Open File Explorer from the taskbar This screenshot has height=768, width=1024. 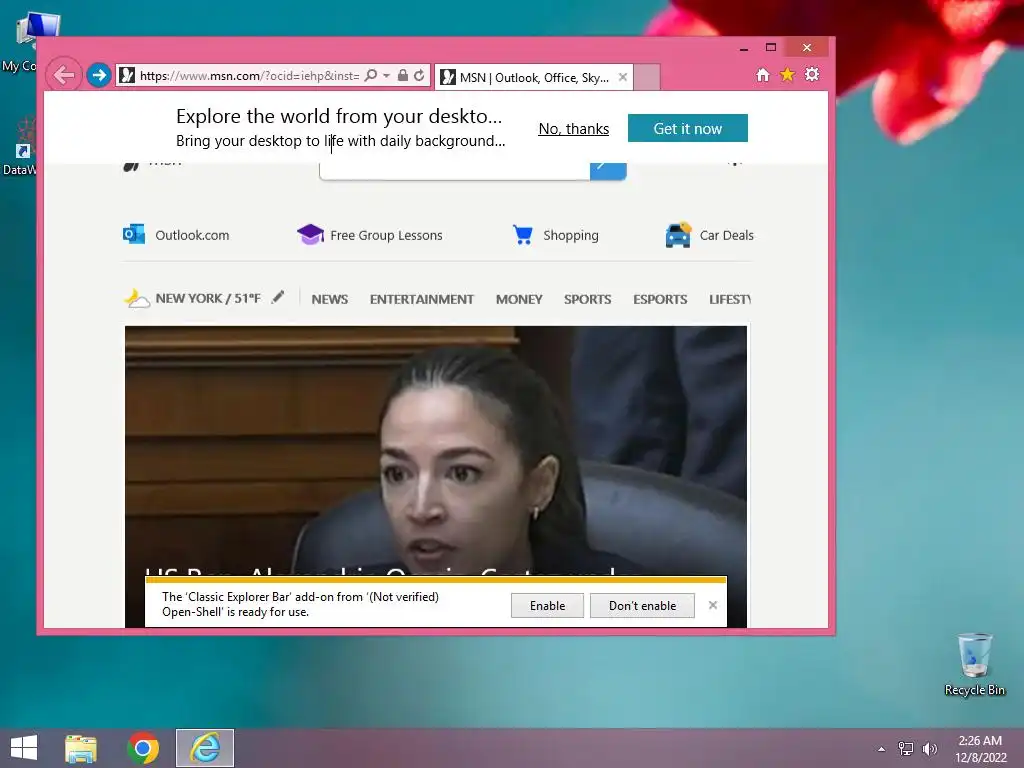pyautogui.click(x=81, y=748)
